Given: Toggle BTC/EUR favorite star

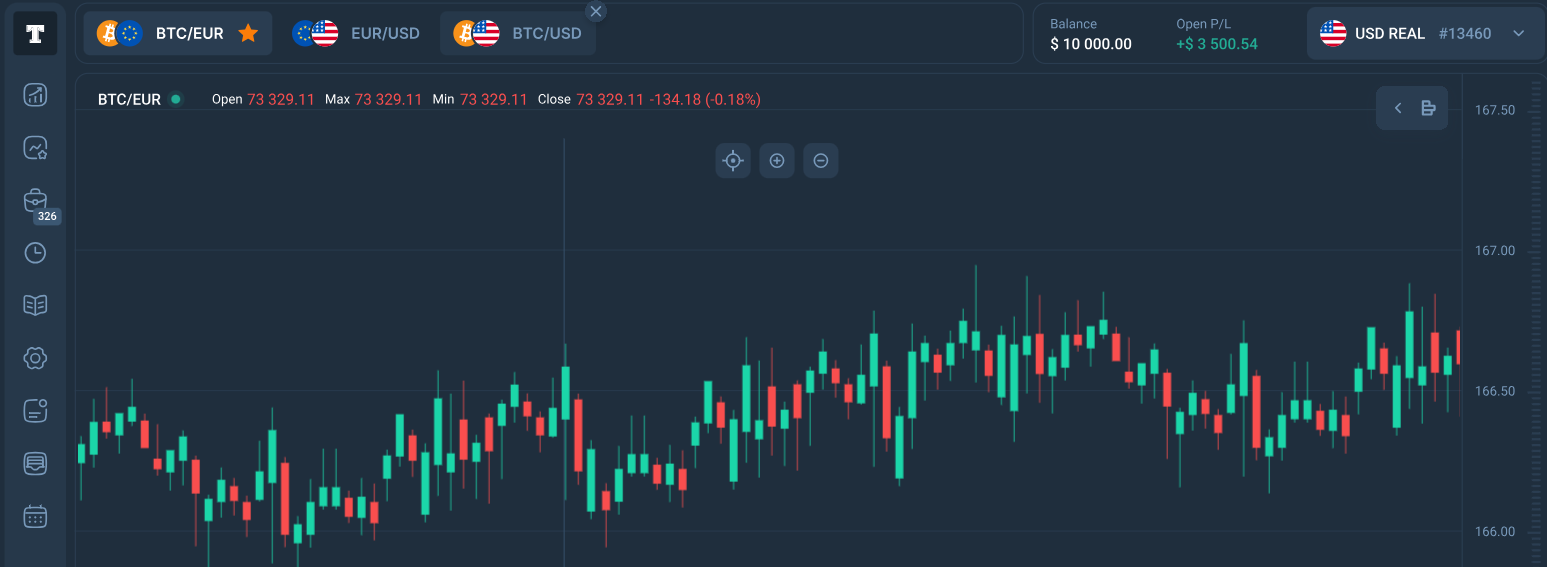Looking at the screenshot, I should point(248,33).
